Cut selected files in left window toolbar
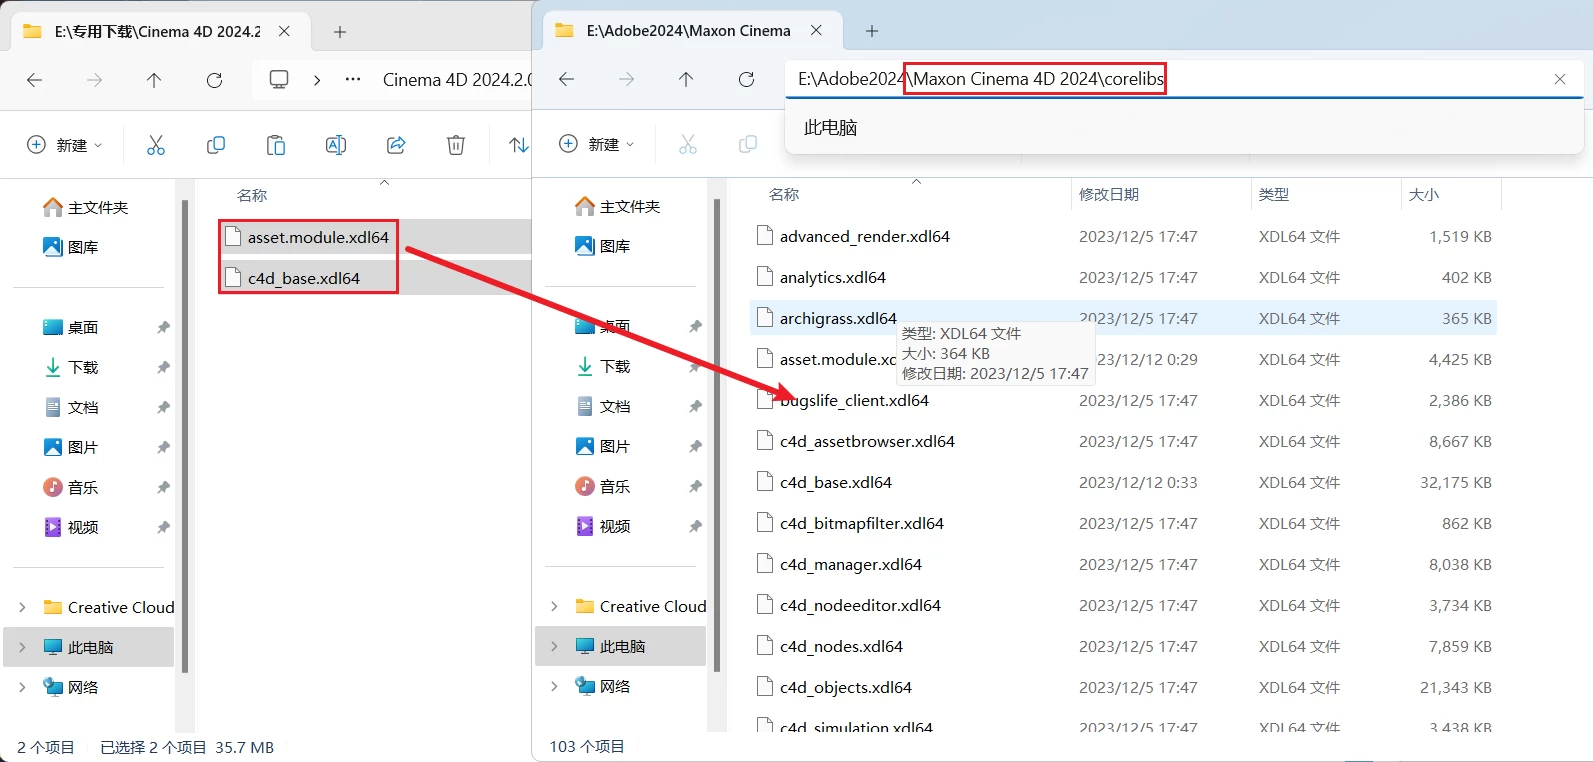 (156, 145)
